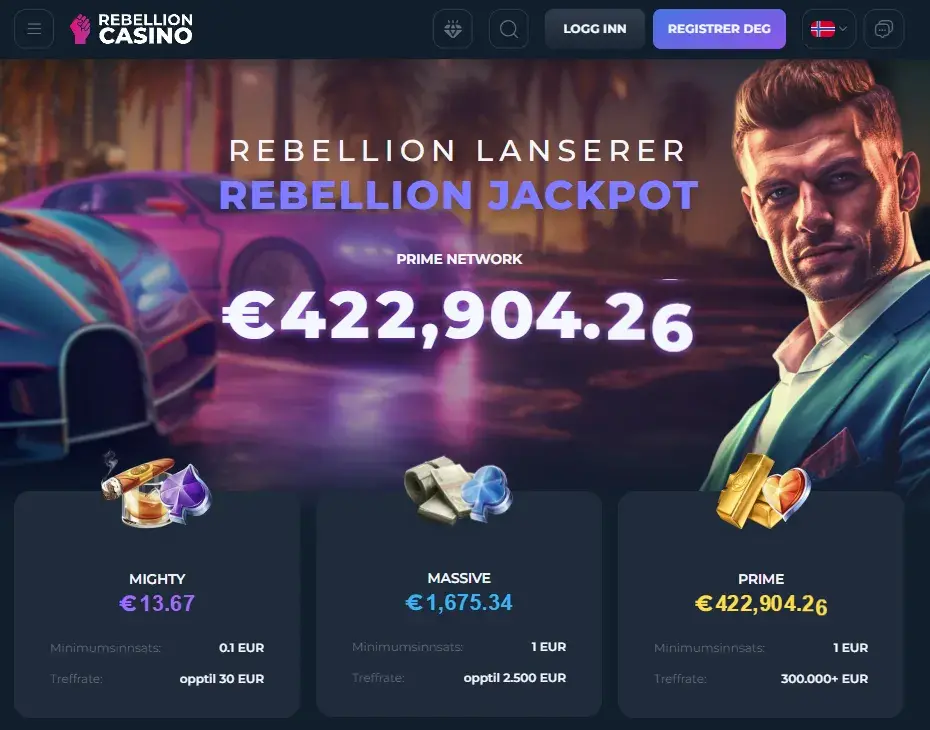Viewport: 930px width, 730px height.
Task: Open the diamond rewards icon
Action: pos(453,28)
